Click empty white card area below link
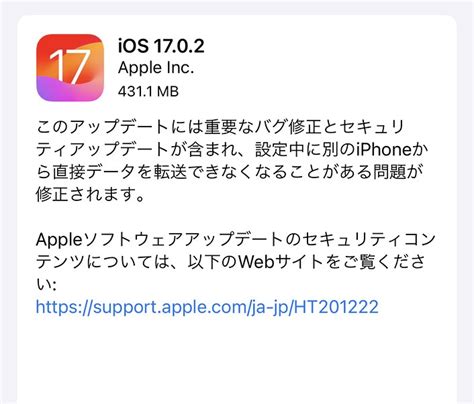The image size is (474, 404). (x=237, y=360)
